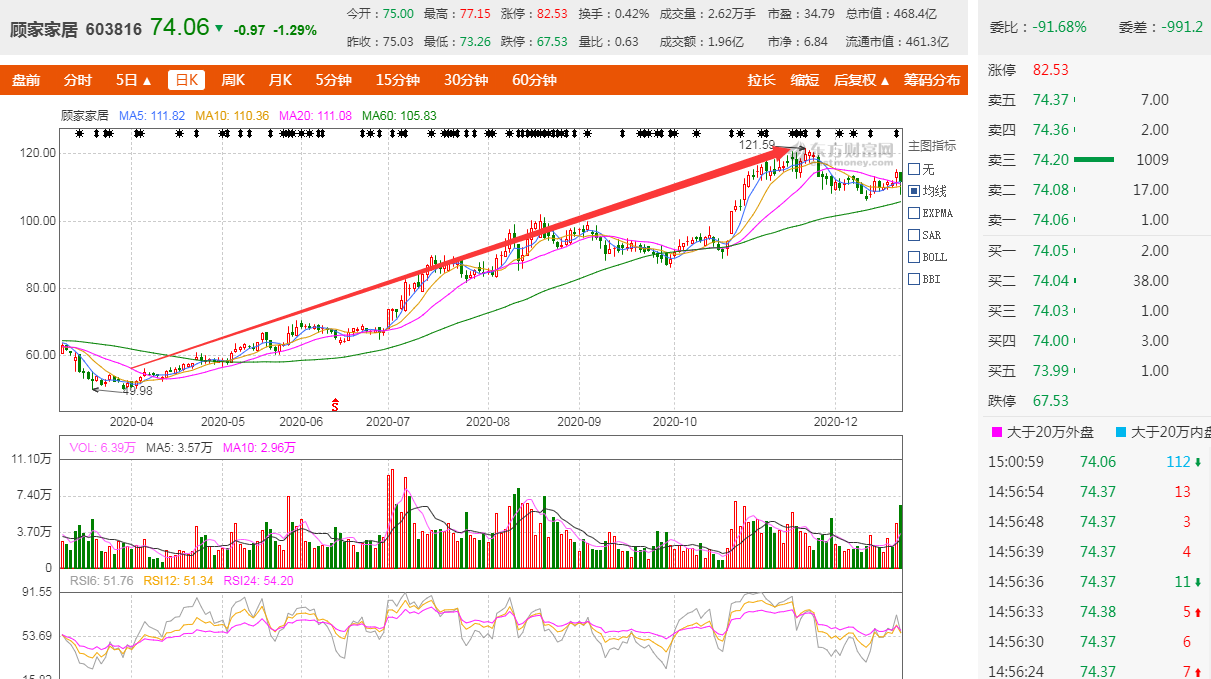Click the red S marker on timeline
The image size is (1211, 679).
[336, 405]
